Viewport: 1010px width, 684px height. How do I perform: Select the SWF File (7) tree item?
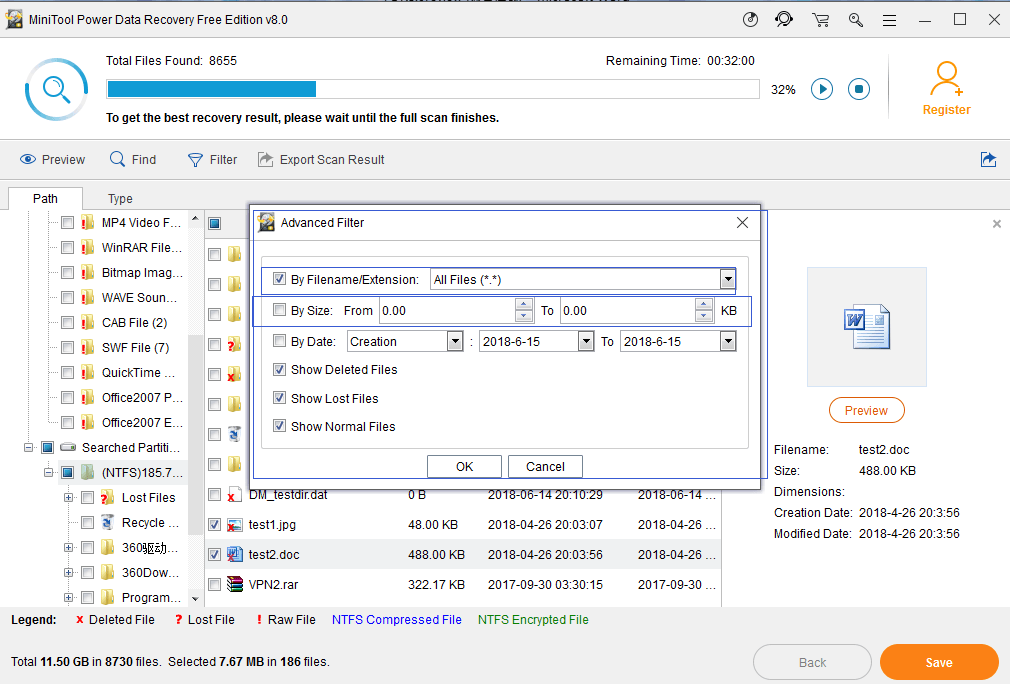[135, 348]
